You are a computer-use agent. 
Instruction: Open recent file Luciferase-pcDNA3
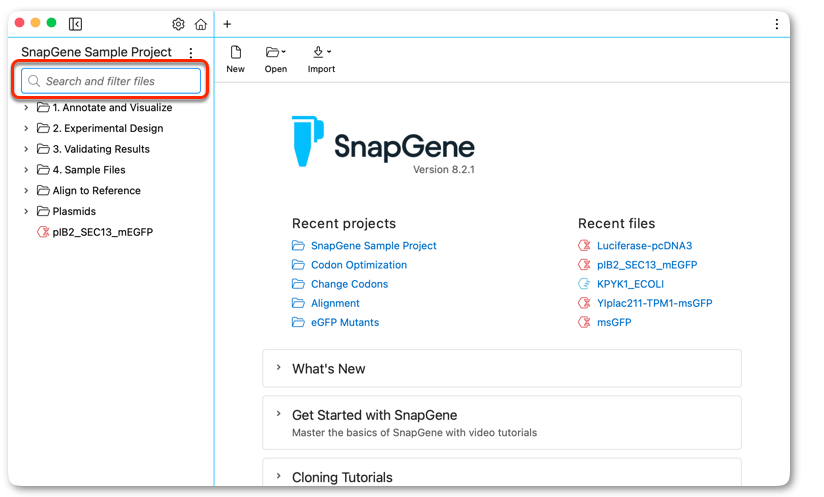click(644, 245)
